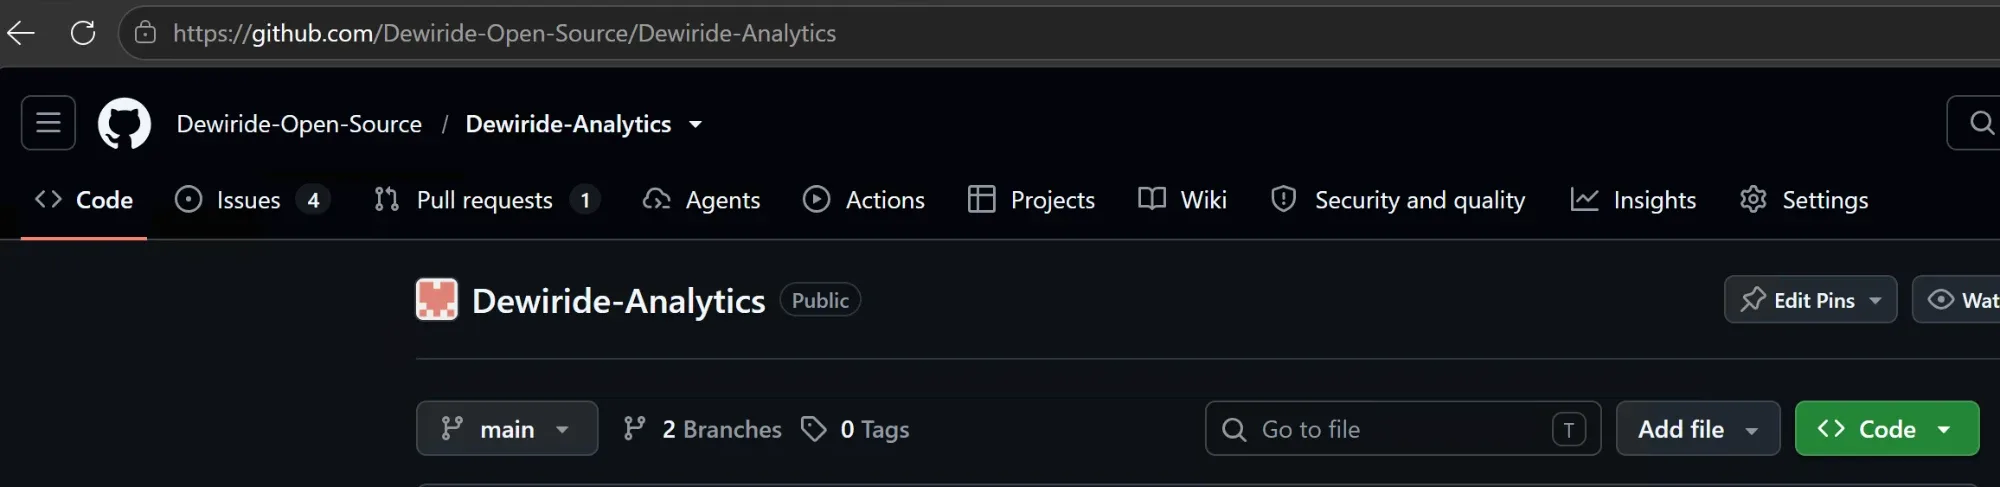
Task: Click the Edit Pins button
Action: (x=1810, y=299)
